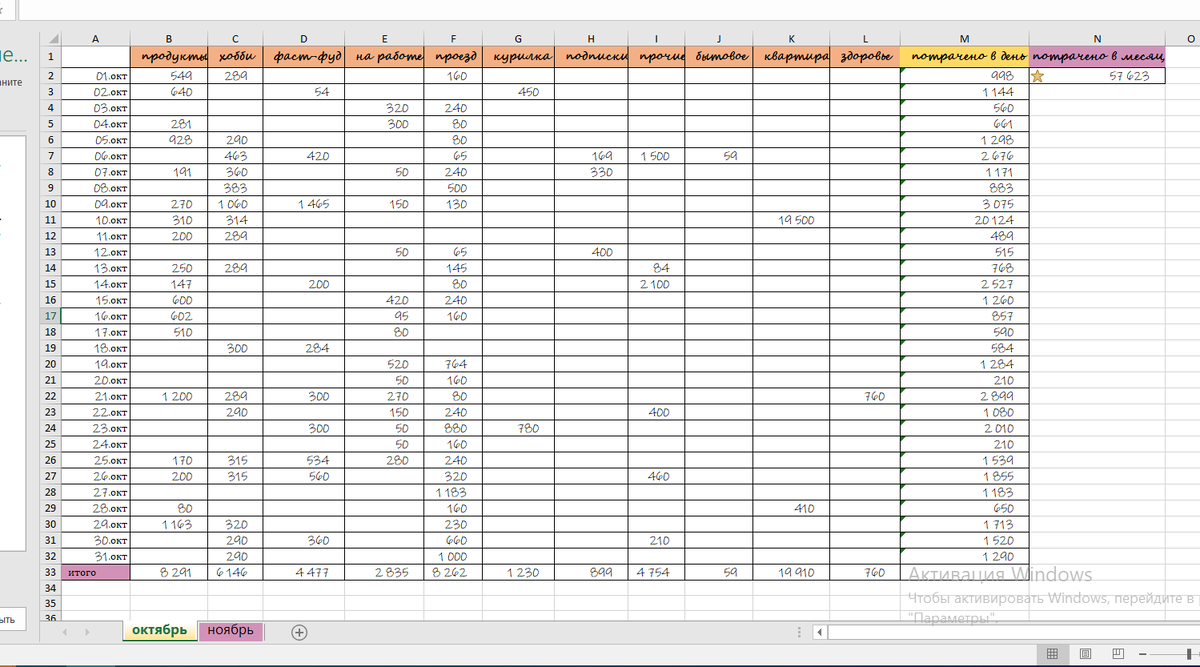Select the 169 подписки cell
Viewport: 1200px width, 667px height.
[591, 156]
